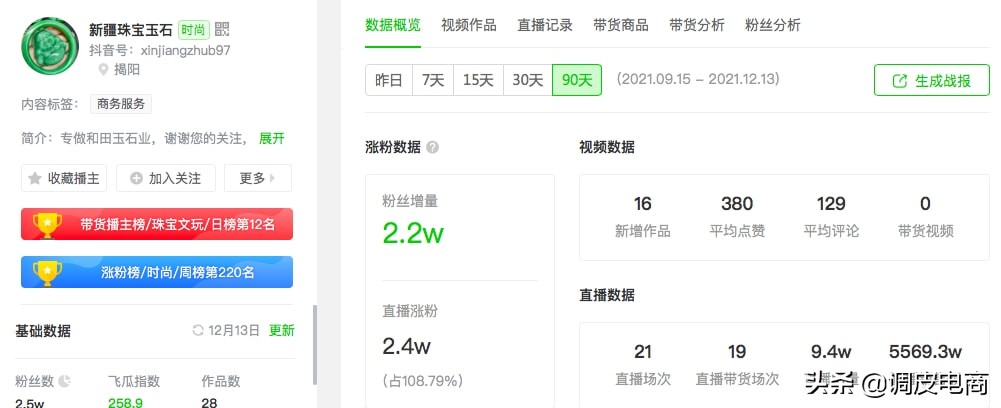This screenshot has height=408, width=1001.
Task: Click the 收藏播主 button
Action: tap(64, 178)
